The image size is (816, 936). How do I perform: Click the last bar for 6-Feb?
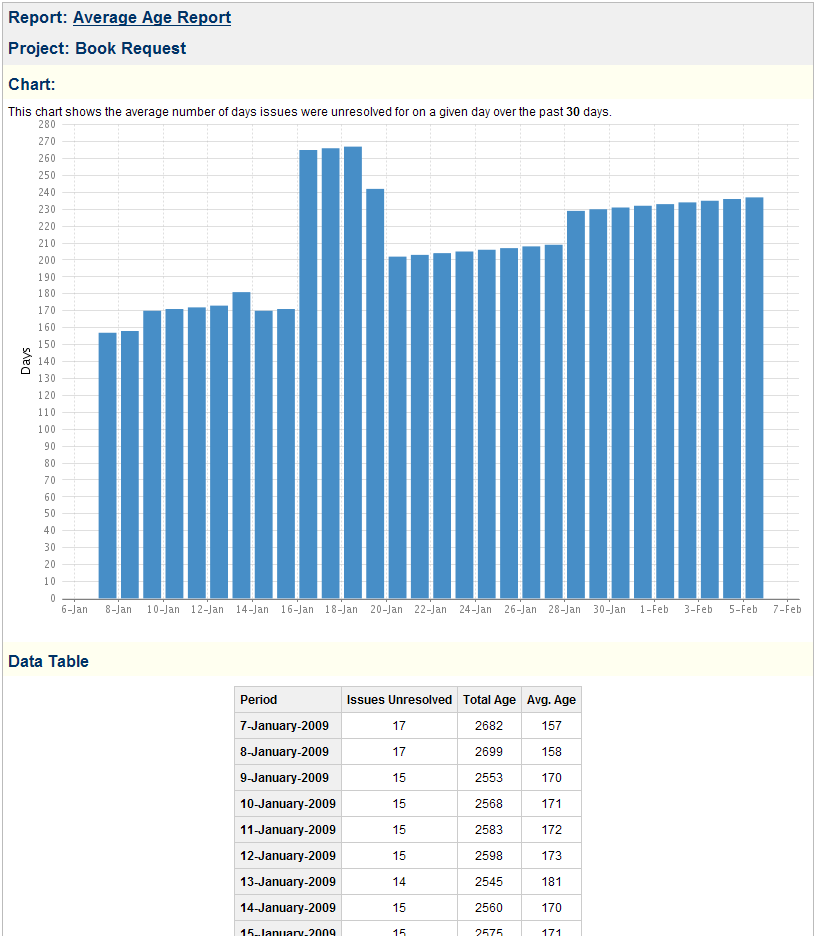754,398
